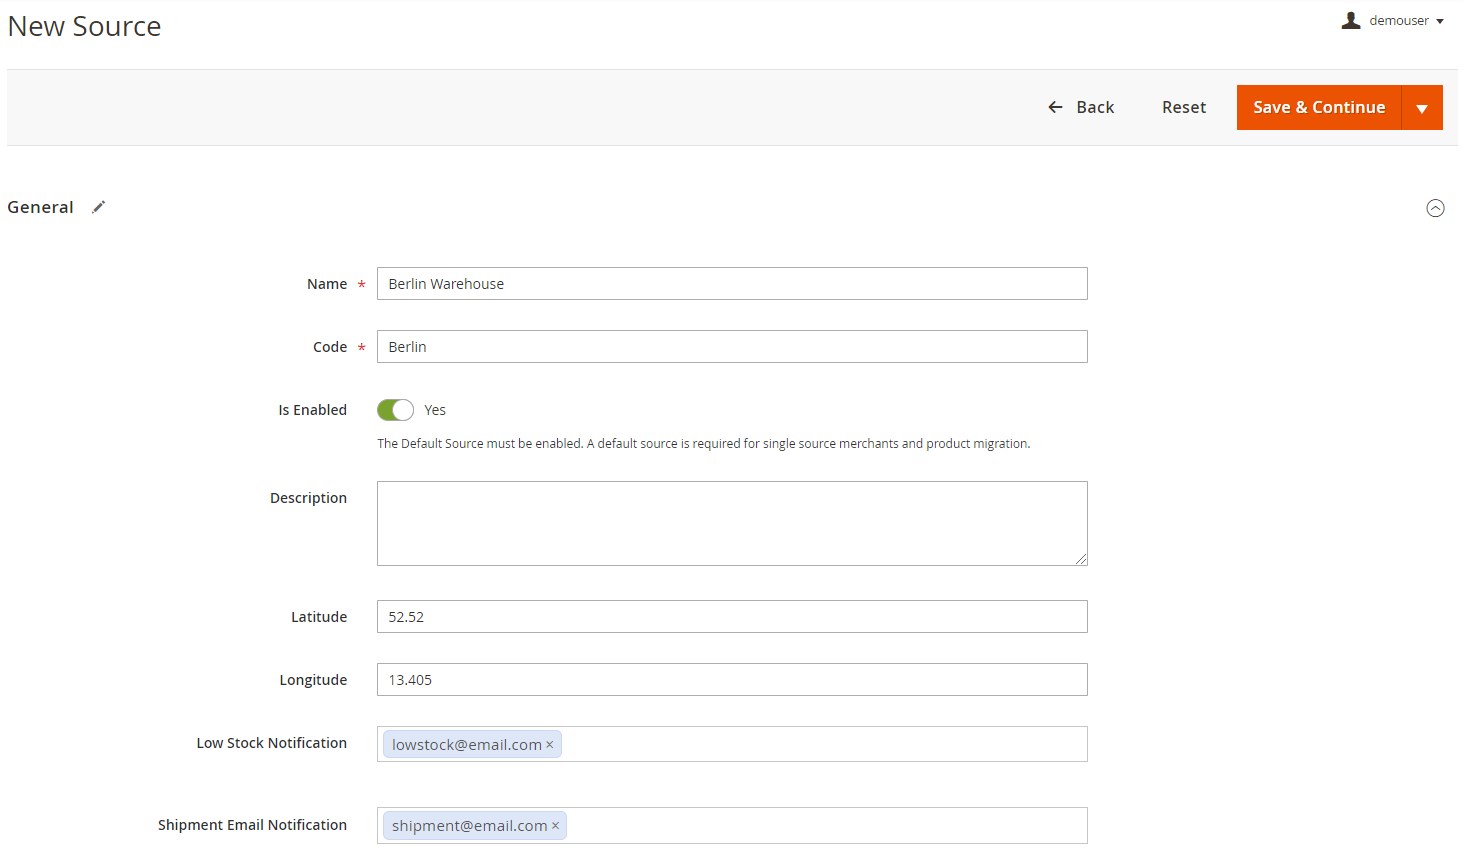Screen dimensions: 1463x853
Task: Click the Back arrow icon
Action: click(1055, 107)
